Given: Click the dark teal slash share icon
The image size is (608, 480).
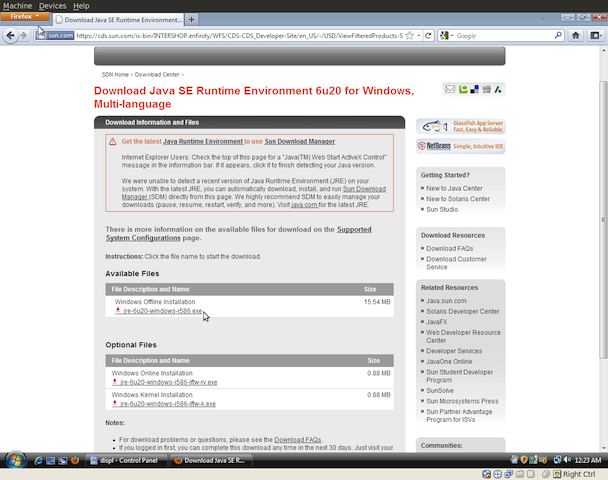Looking at the screenshot, I should (x=498, y=90).
